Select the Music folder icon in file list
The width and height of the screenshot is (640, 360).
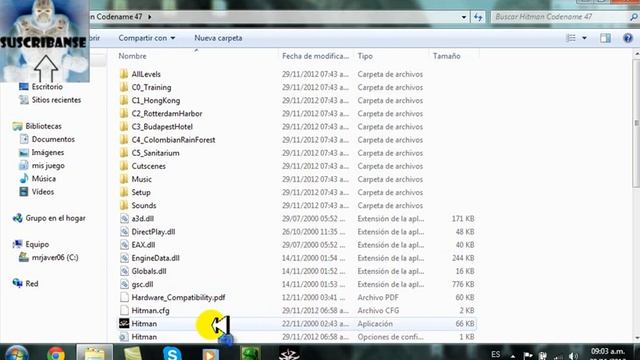point(124,179)
